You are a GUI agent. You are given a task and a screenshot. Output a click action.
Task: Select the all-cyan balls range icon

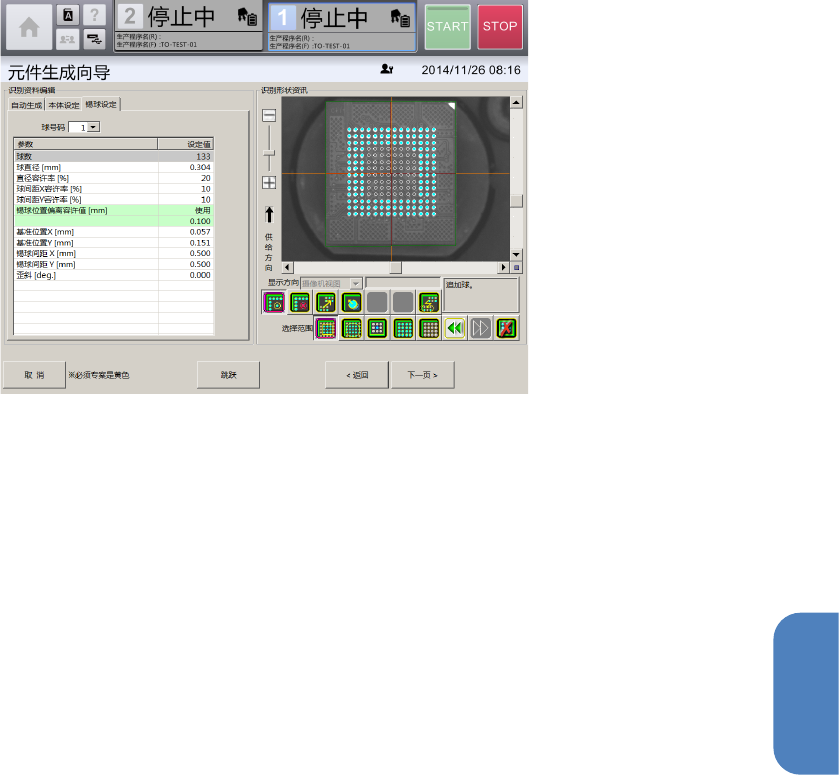coord(403,328)
